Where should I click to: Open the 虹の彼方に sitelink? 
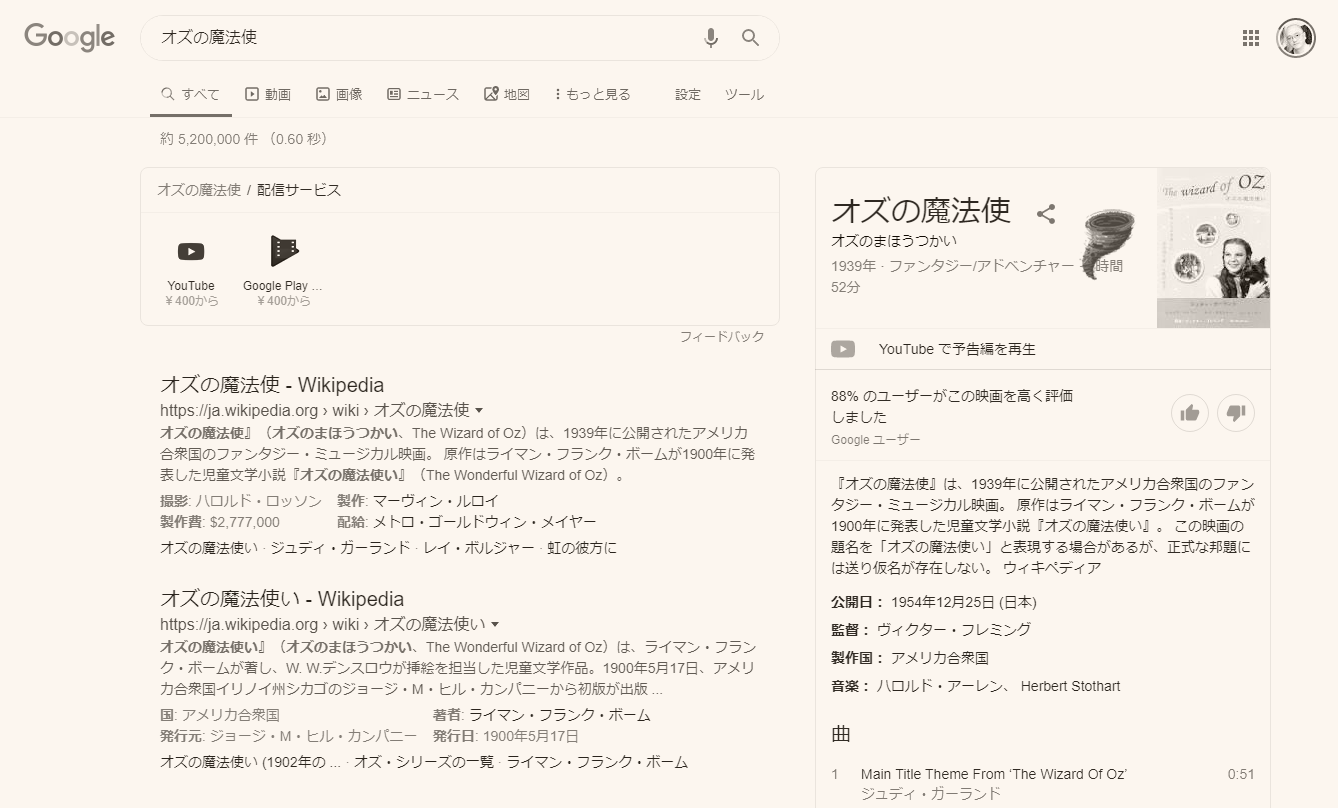click(x=582, y=547)
